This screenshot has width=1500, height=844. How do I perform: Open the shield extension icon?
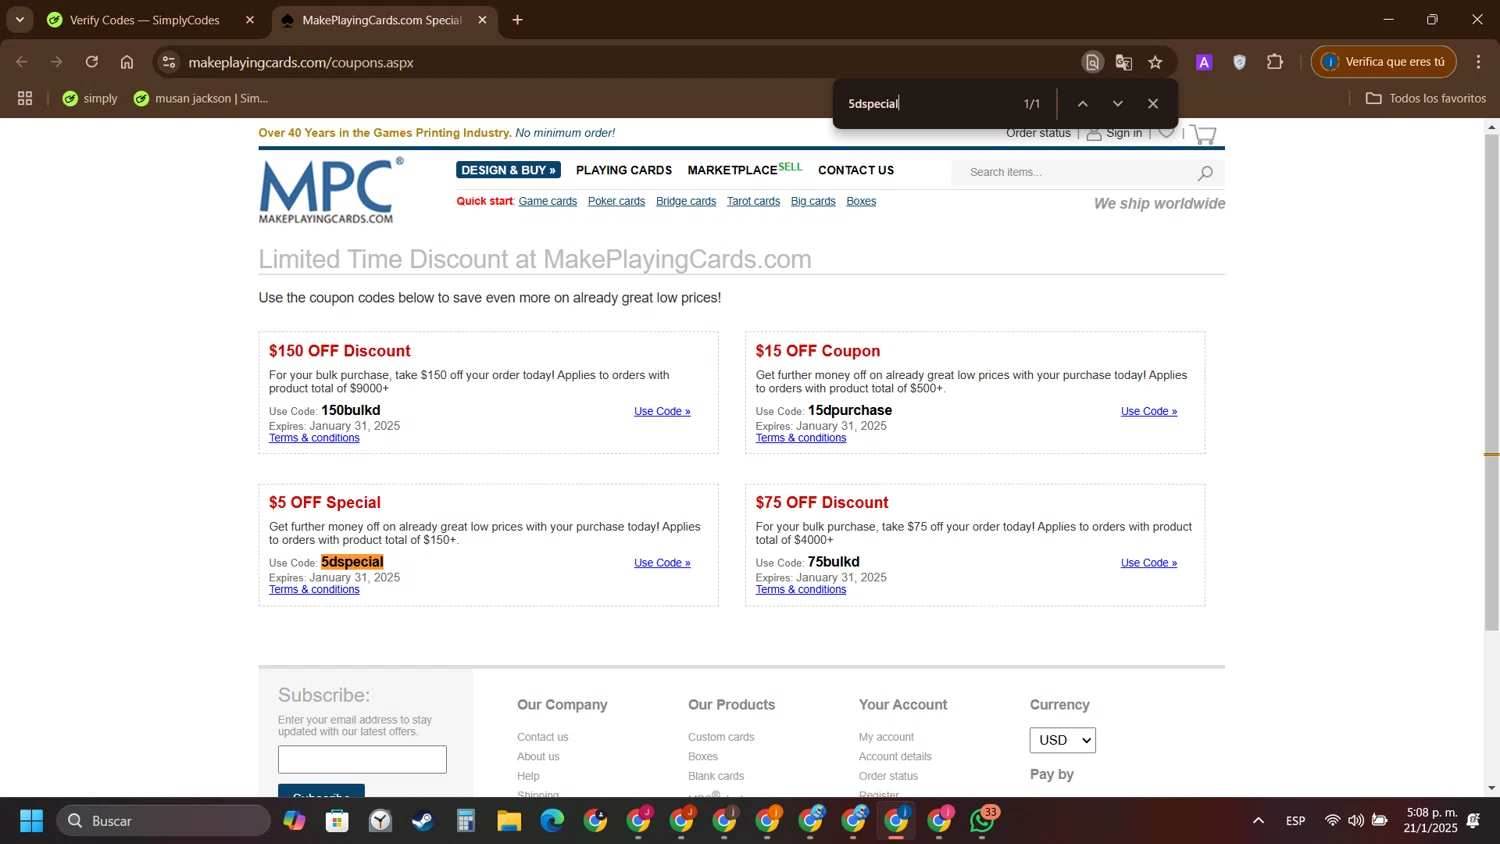coord(1240,62)
